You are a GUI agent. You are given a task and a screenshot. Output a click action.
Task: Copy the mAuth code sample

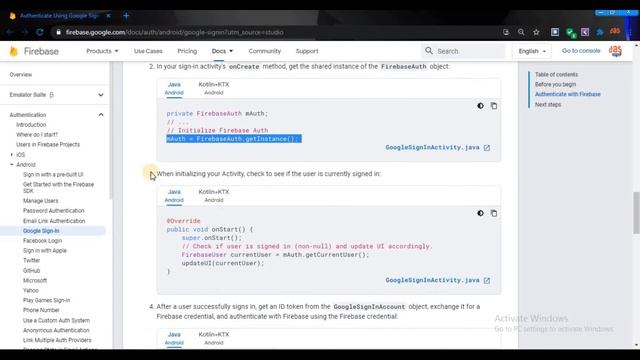(494, 106)
